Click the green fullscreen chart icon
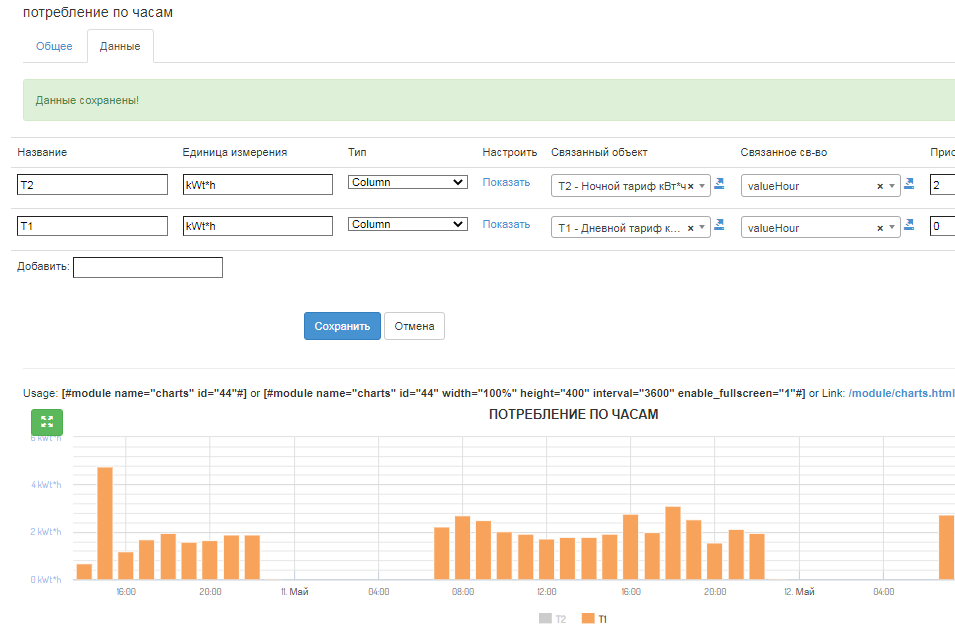Viewport: 955px width, 625px height. 46,422
